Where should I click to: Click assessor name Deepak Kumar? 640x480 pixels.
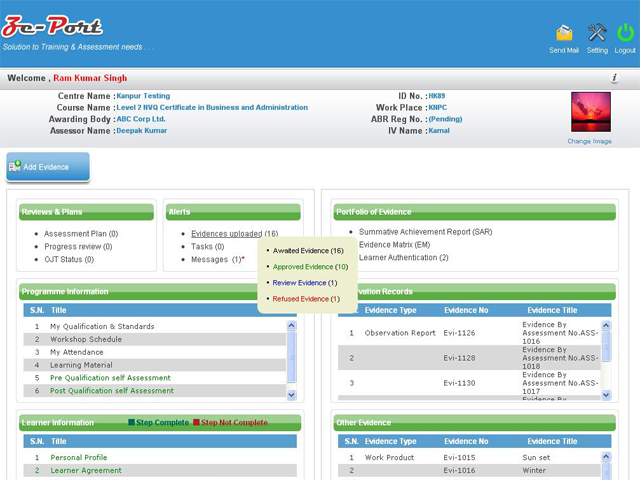coord(142,131)
